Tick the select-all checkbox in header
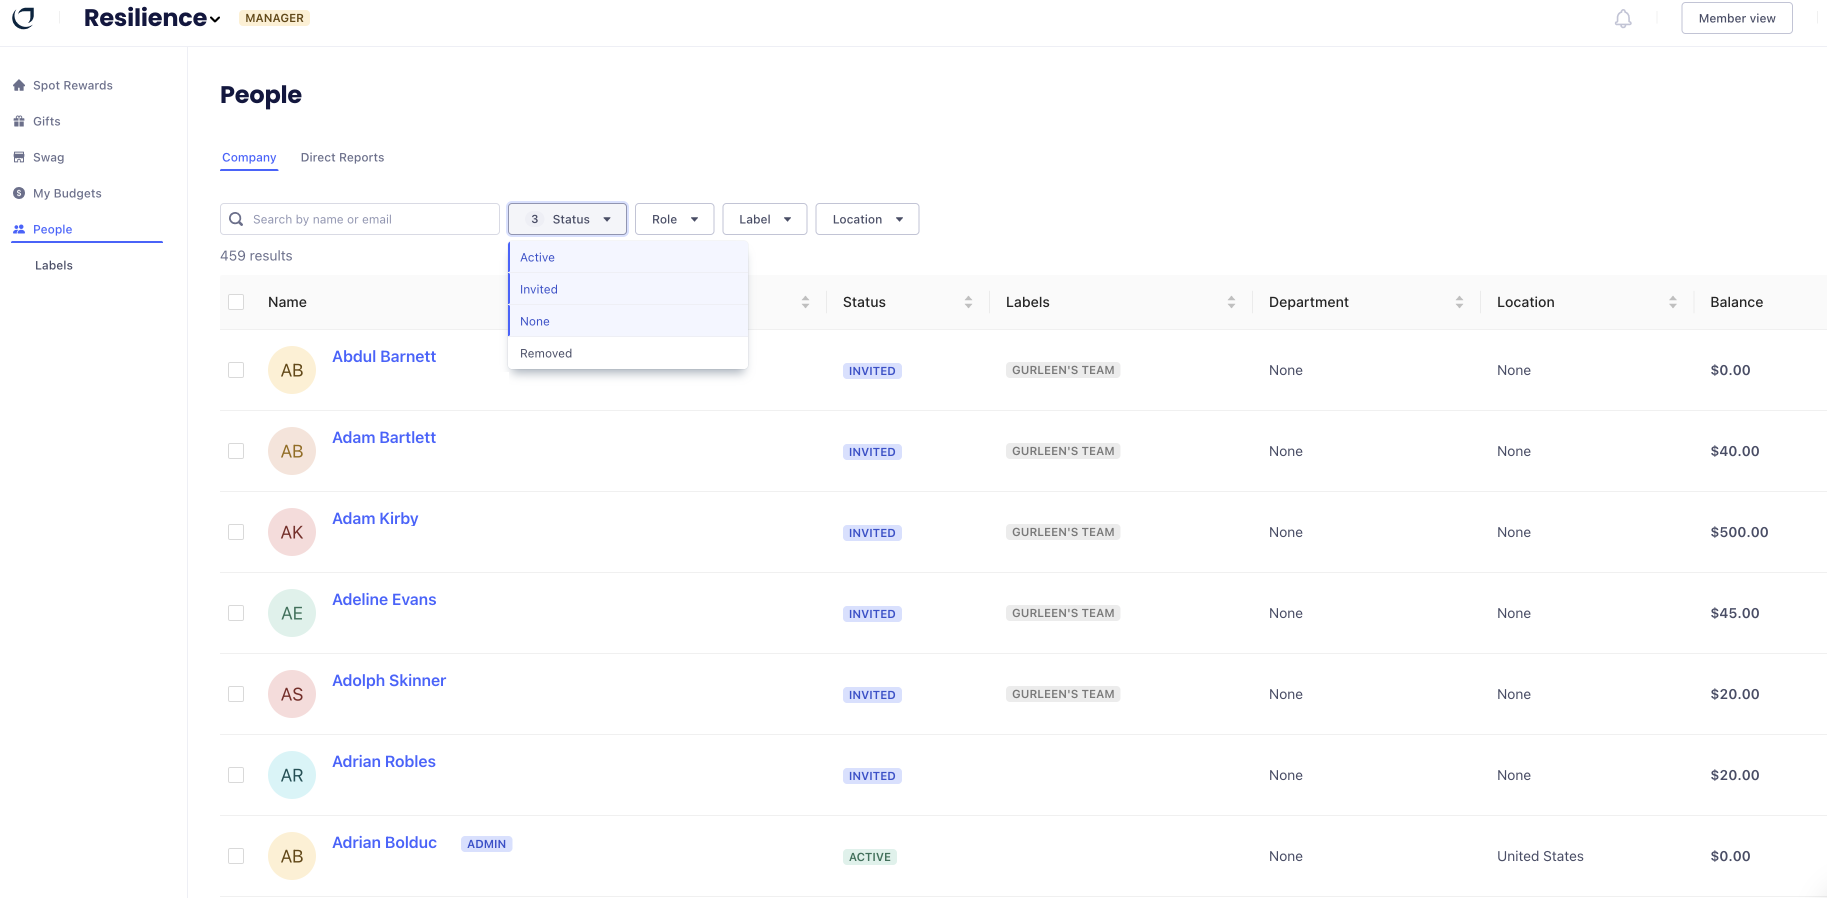 pos(236,302)
